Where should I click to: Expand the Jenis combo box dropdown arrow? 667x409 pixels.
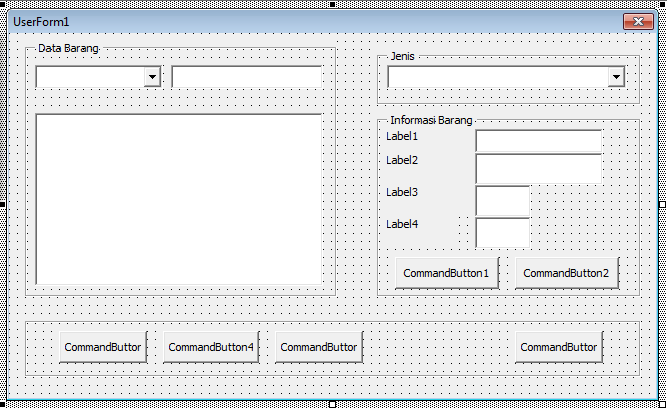pos(616,77)
